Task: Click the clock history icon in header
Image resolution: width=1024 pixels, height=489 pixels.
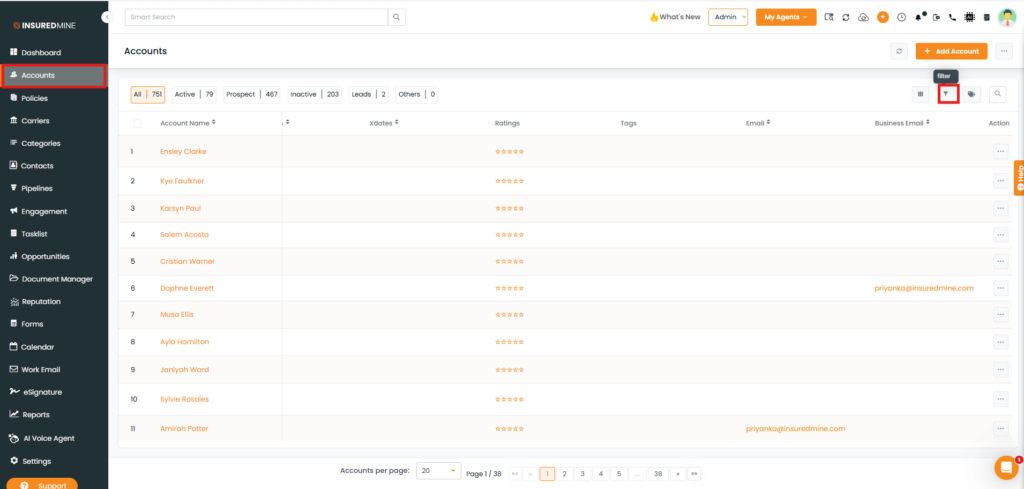Action: tap(901, 17)
